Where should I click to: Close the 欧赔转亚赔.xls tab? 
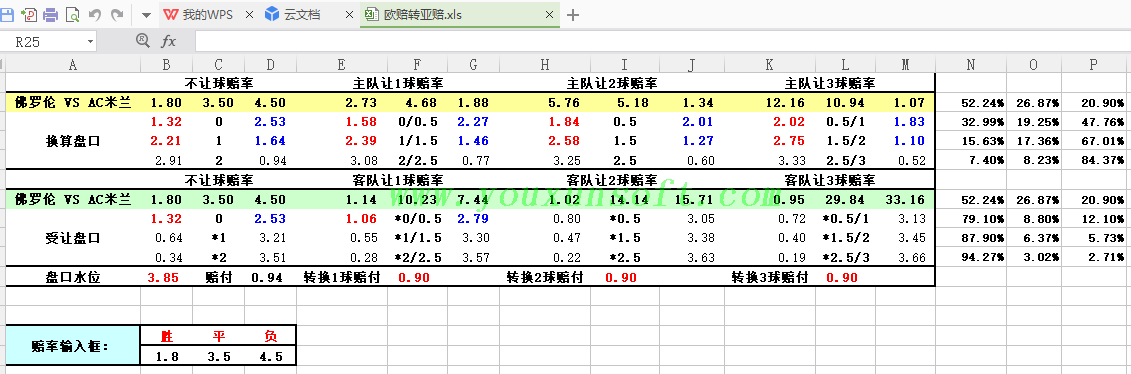550,14
